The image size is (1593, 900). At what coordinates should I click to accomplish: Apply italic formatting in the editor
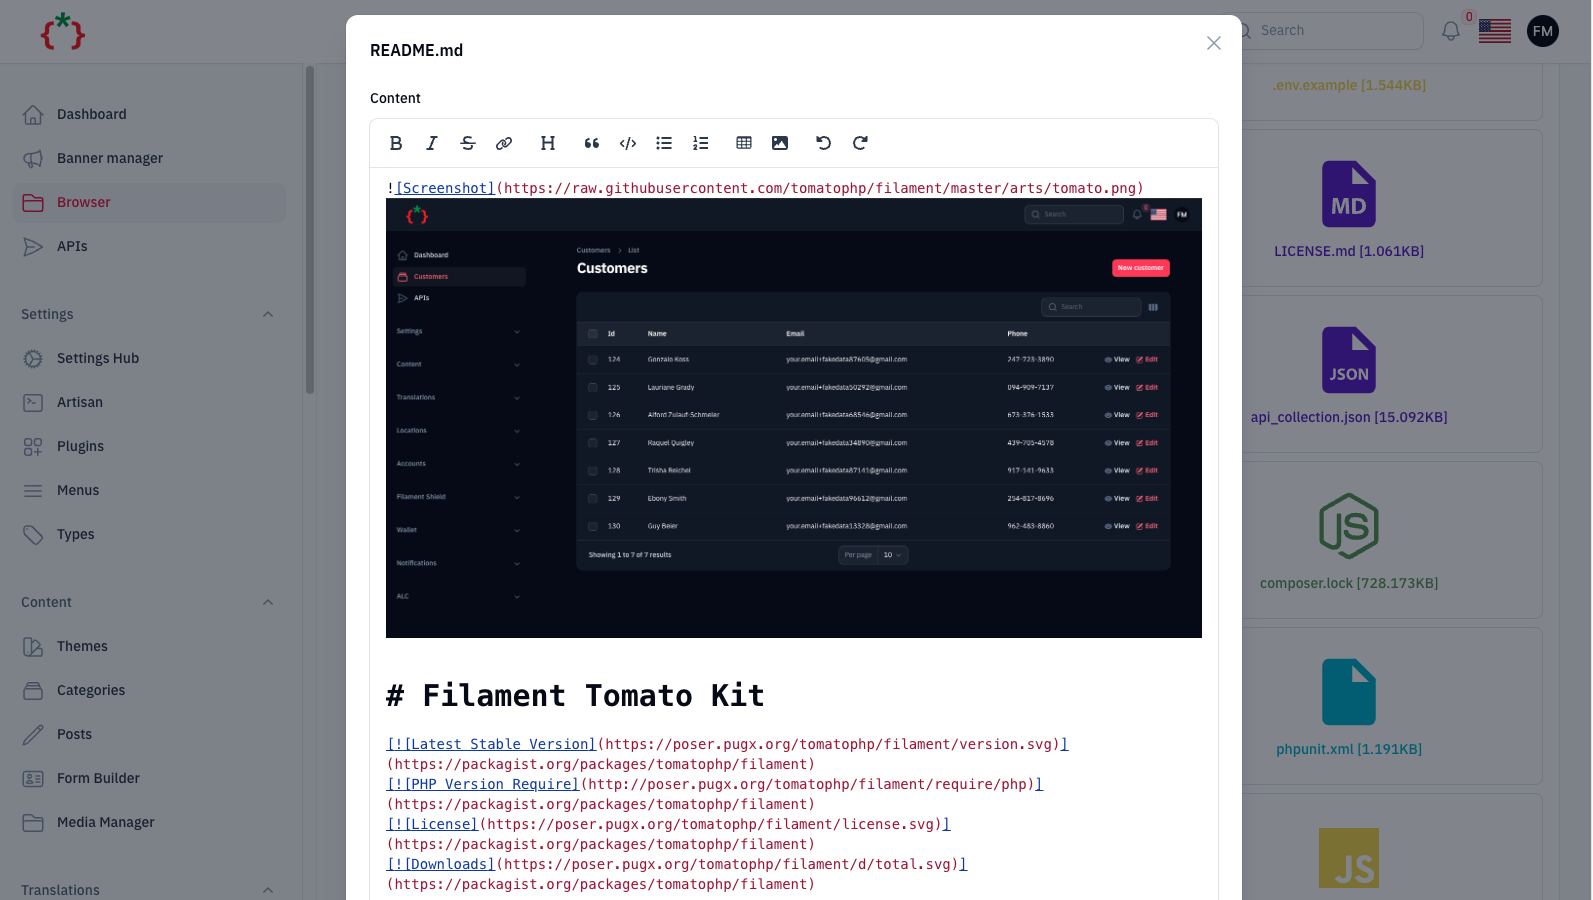(432, 143)
